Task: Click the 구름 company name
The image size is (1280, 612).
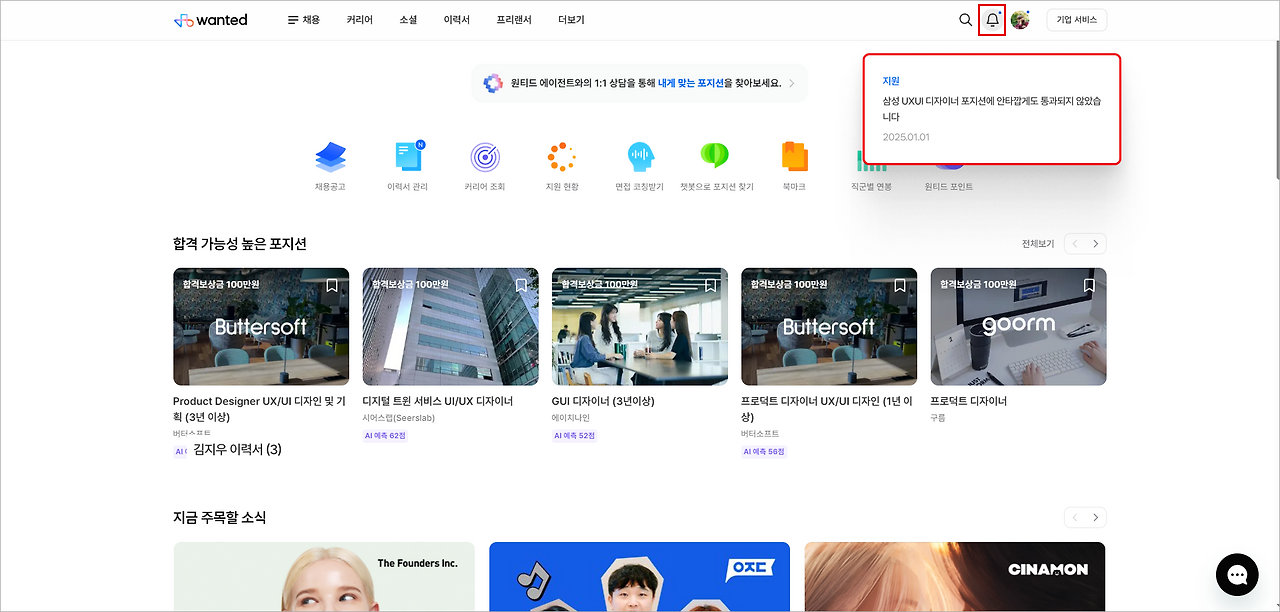Action: (x=938, y=418)
